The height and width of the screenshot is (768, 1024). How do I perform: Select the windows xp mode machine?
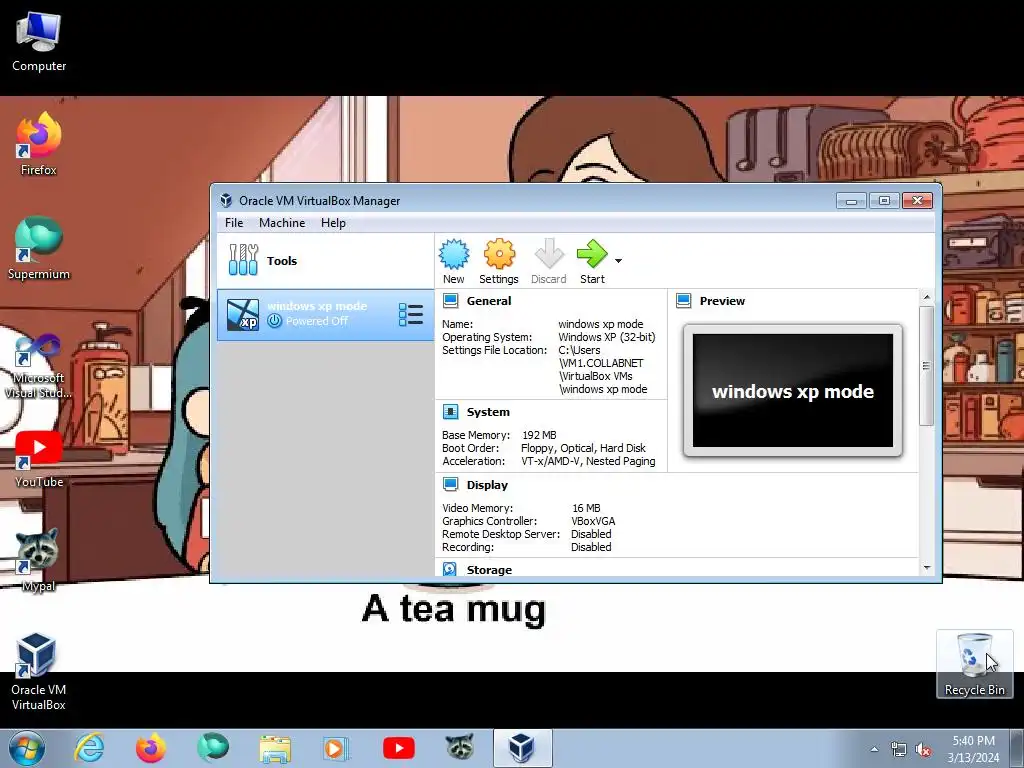point(325,315)
